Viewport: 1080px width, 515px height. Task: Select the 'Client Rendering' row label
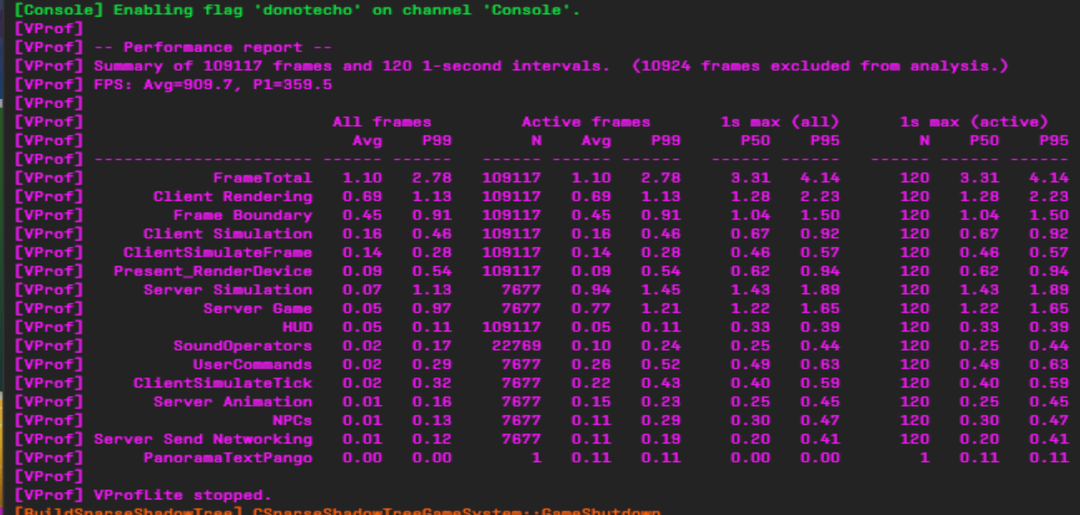point(233,196)
